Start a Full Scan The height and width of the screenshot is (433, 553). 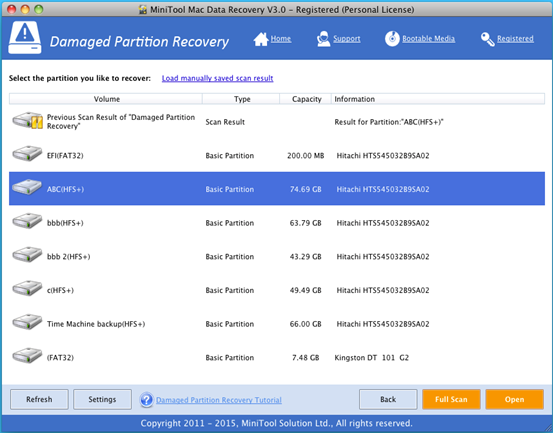pos(451,400)
